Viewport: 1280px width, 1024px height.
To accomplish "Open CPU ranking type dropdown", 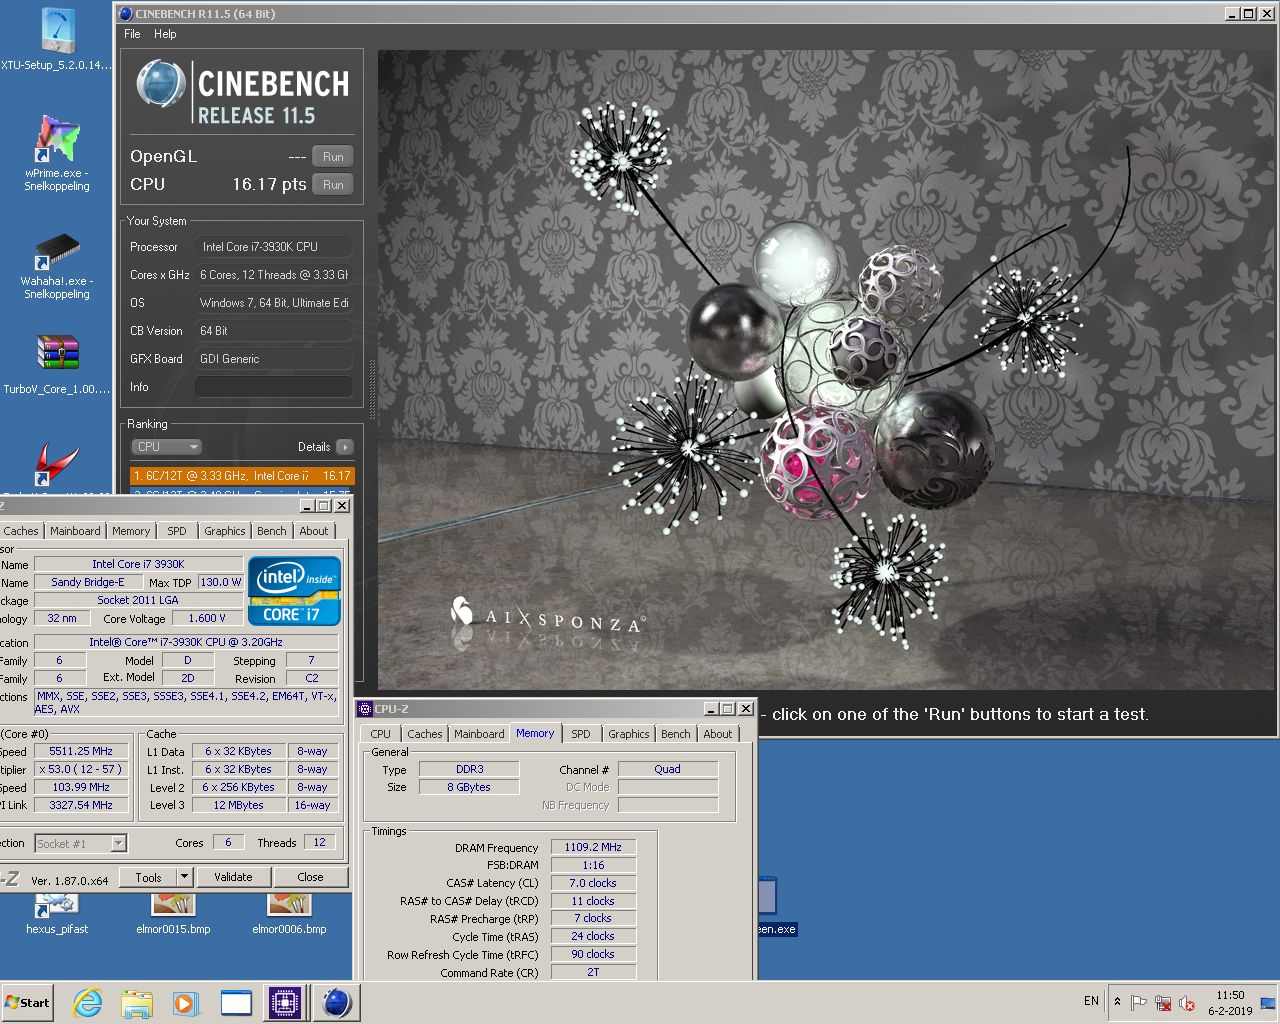I will pos(166,447).
